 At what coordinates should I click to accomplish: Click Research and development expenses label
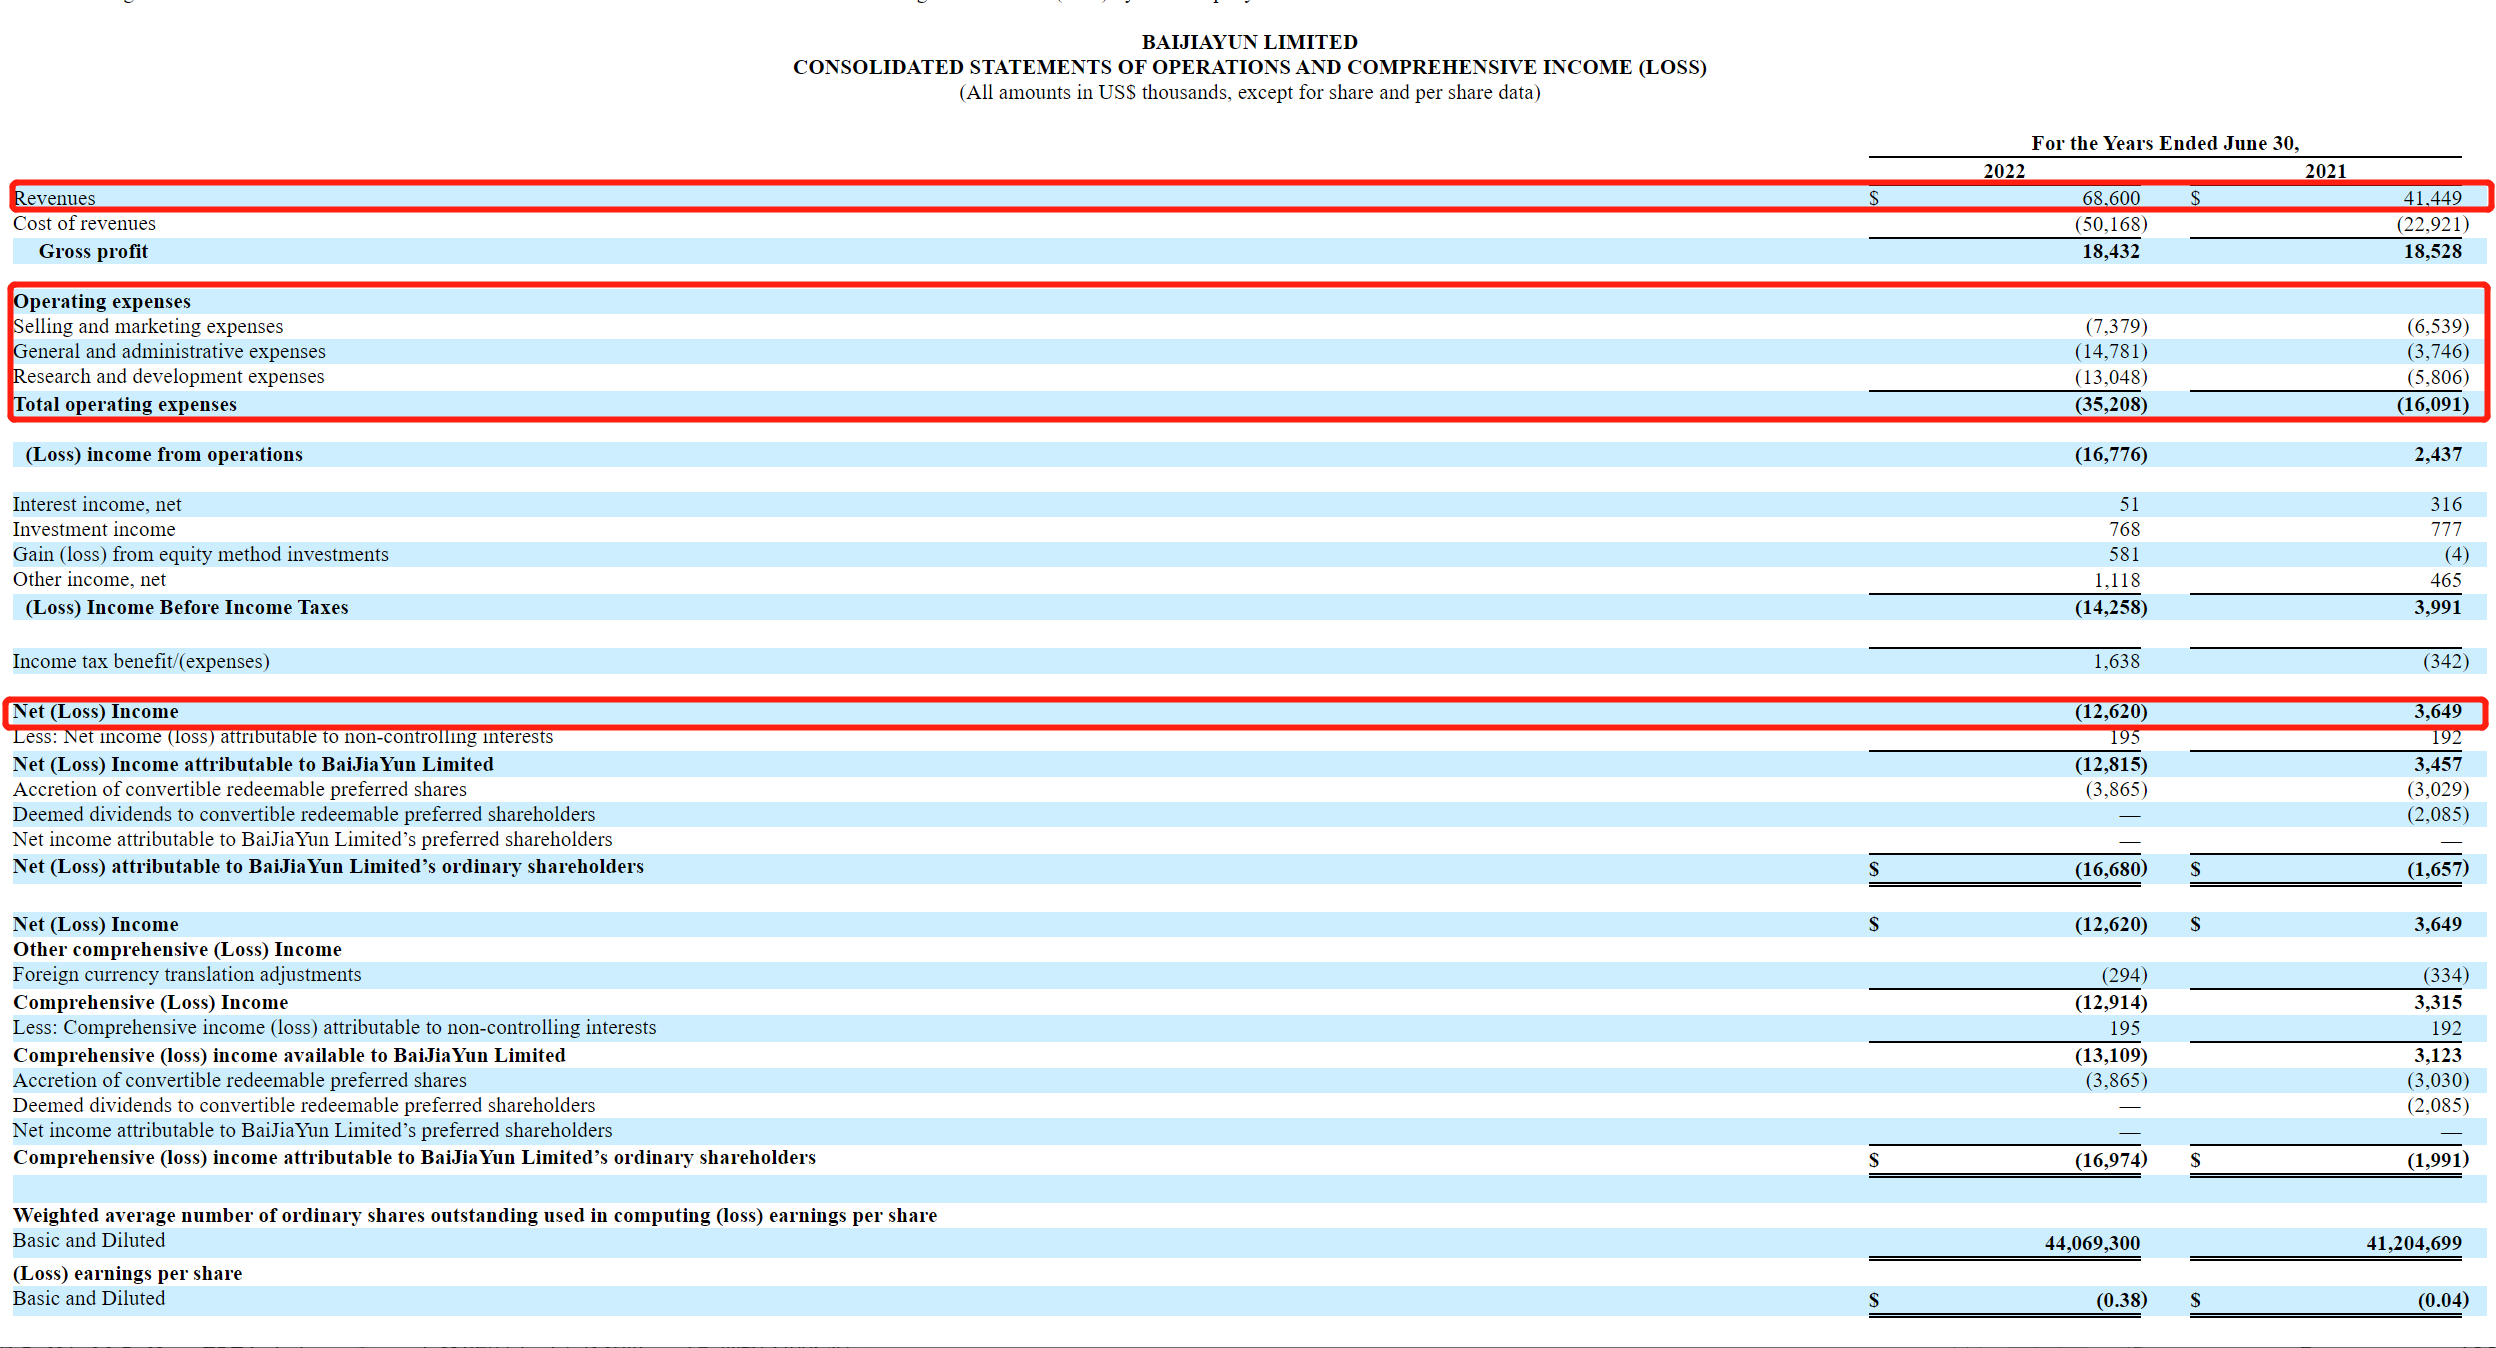(168, 377)
